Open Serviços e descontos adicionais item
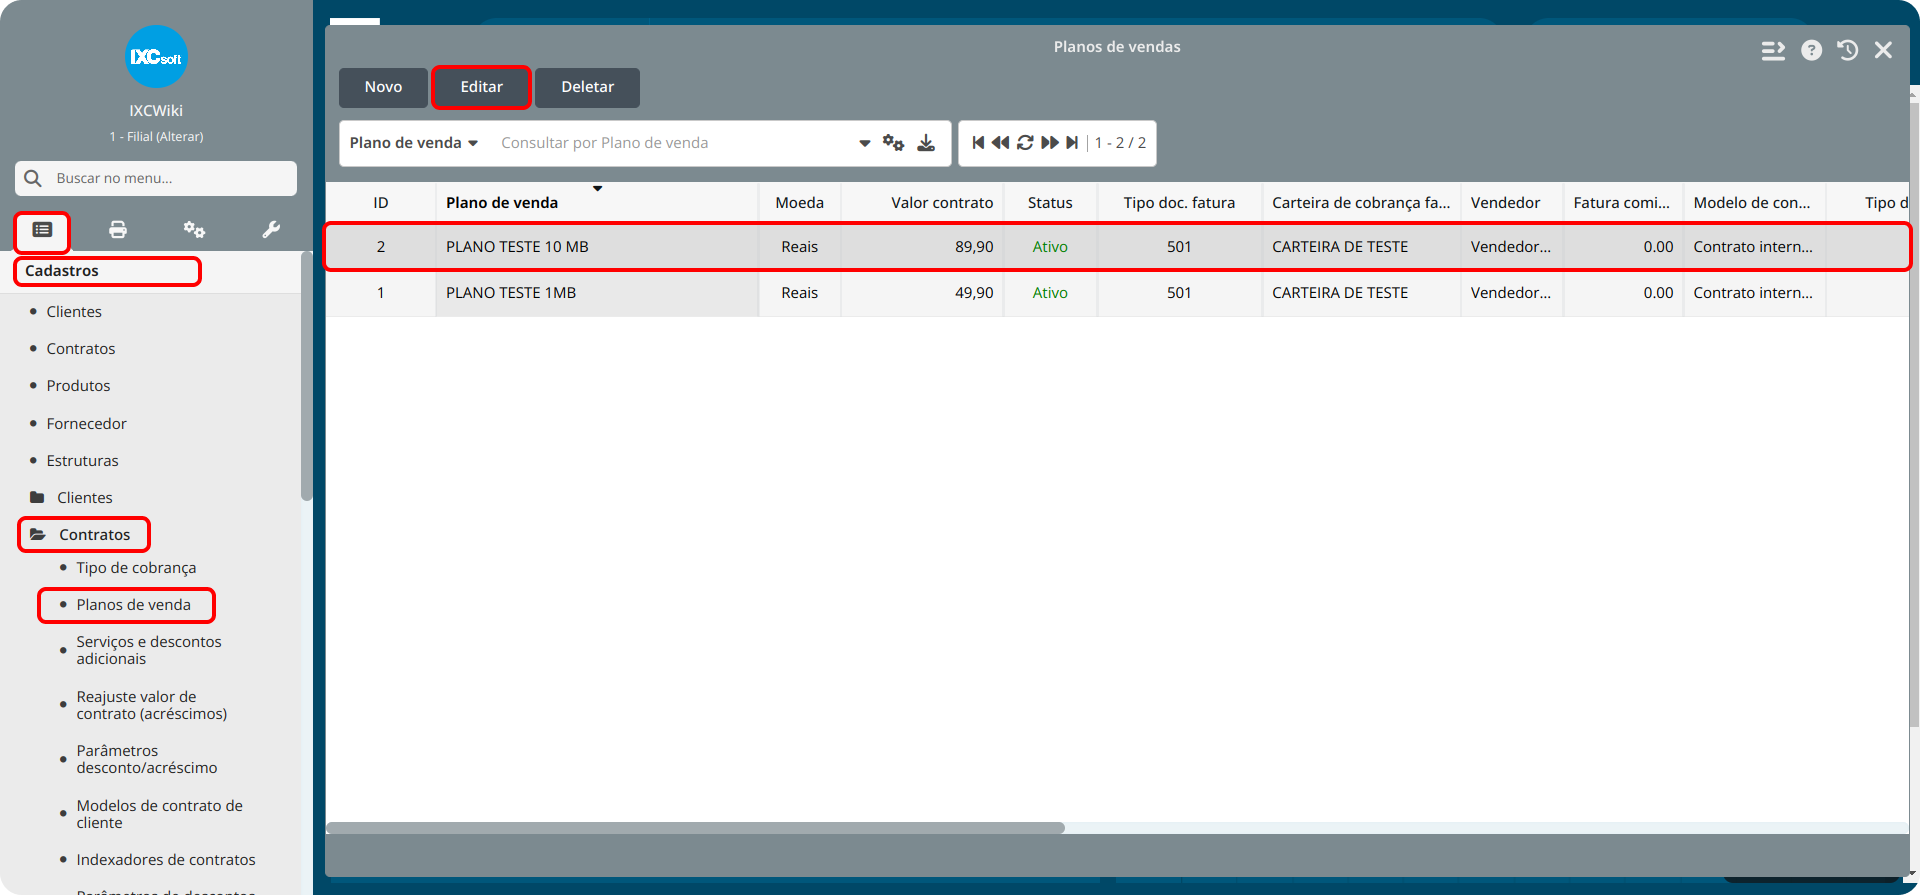This screenshot has width=1920, height=895. click(x=149, y=650)
